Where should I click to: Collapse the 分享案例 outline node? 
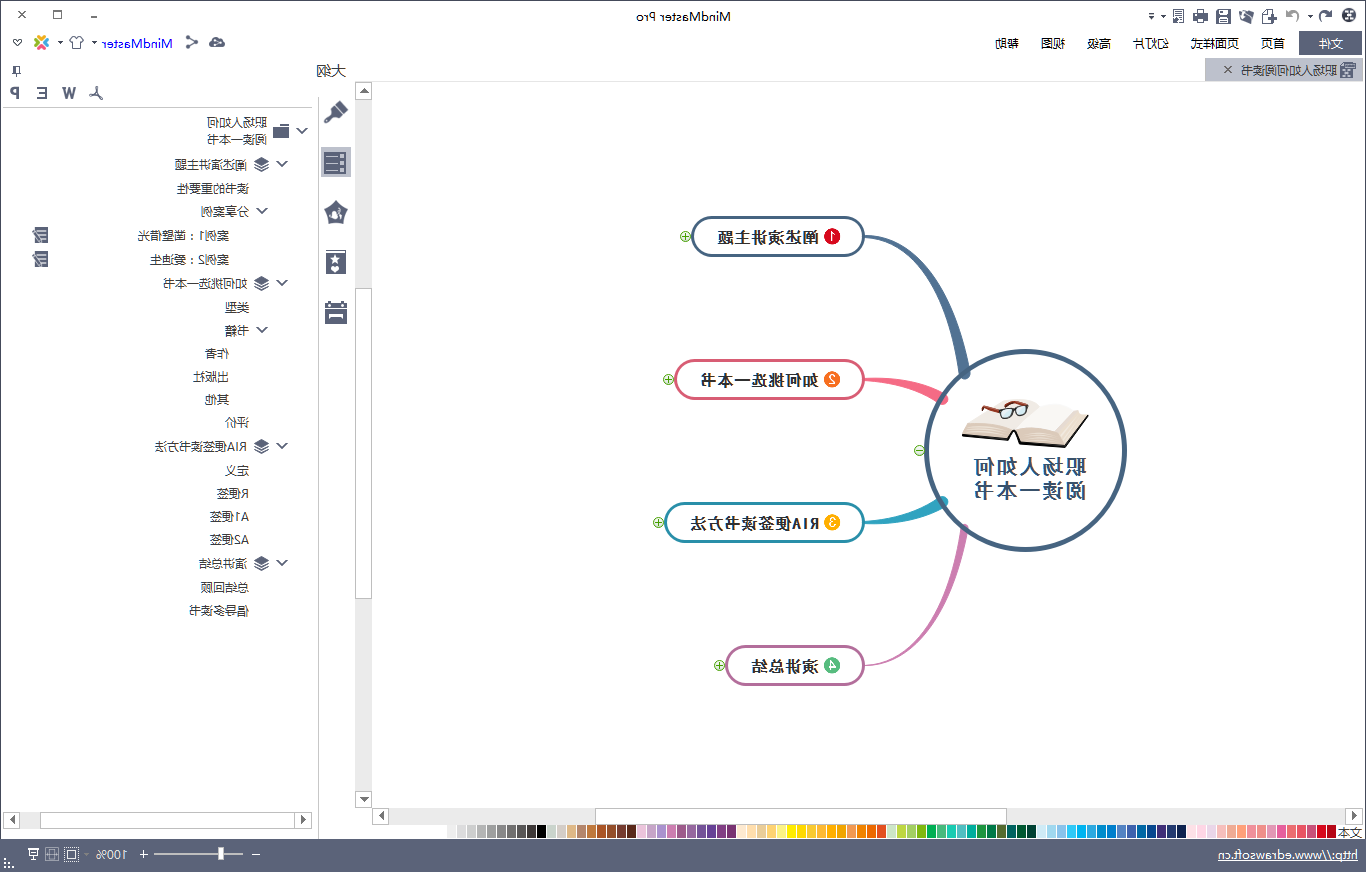coord(262,211)
